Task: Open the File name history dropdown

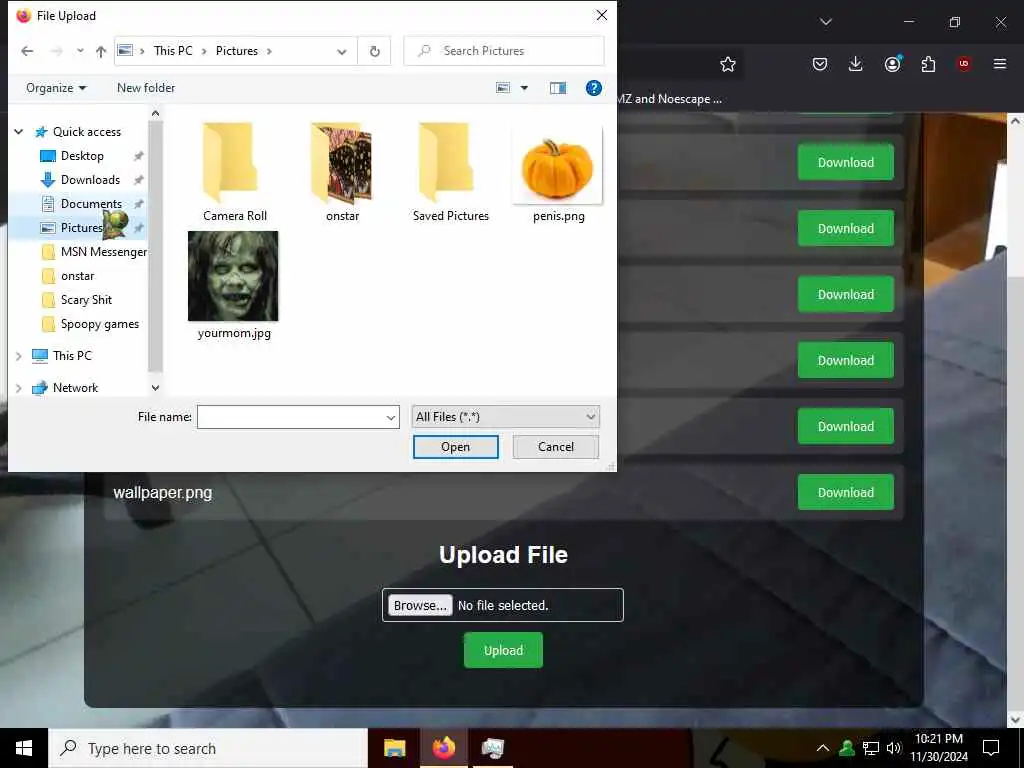Action: (x=391, y=417)
